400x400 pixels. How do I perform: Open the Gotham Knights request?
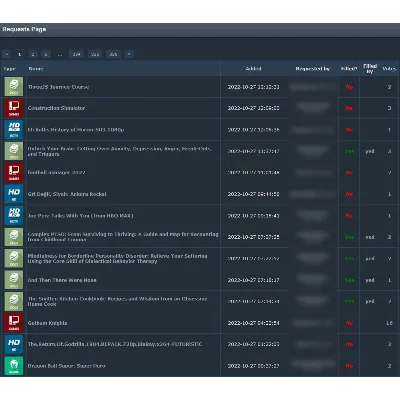pos(47,323)
